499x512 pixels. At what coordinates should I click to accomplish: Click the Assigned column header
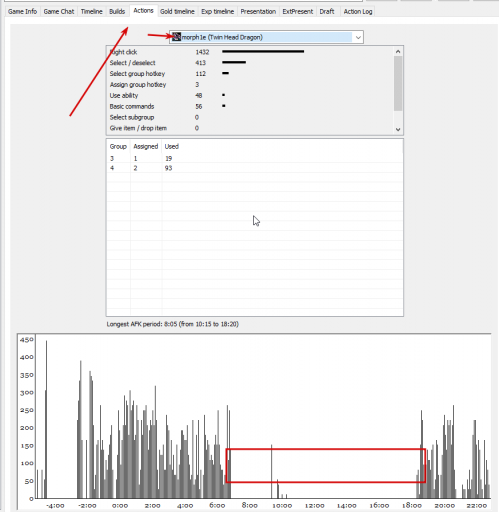[146, 146]
